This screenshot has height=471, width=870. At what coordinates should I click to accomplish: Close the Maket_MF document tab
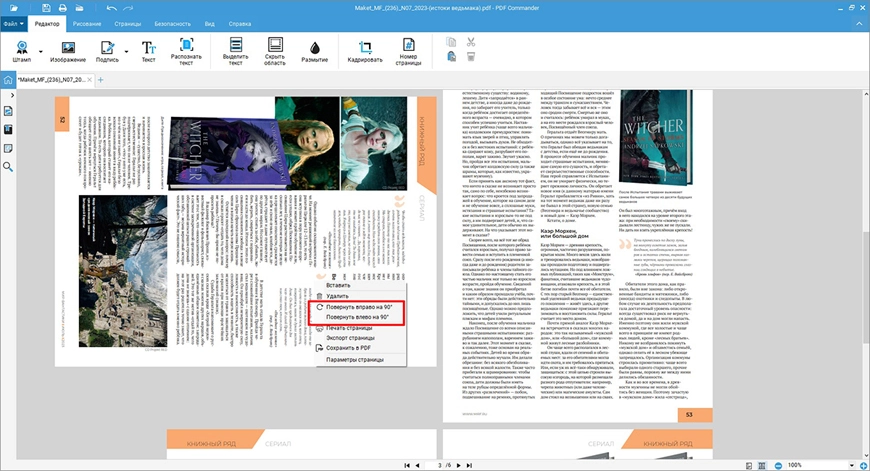pyautogui.click(x=90, y=80)
